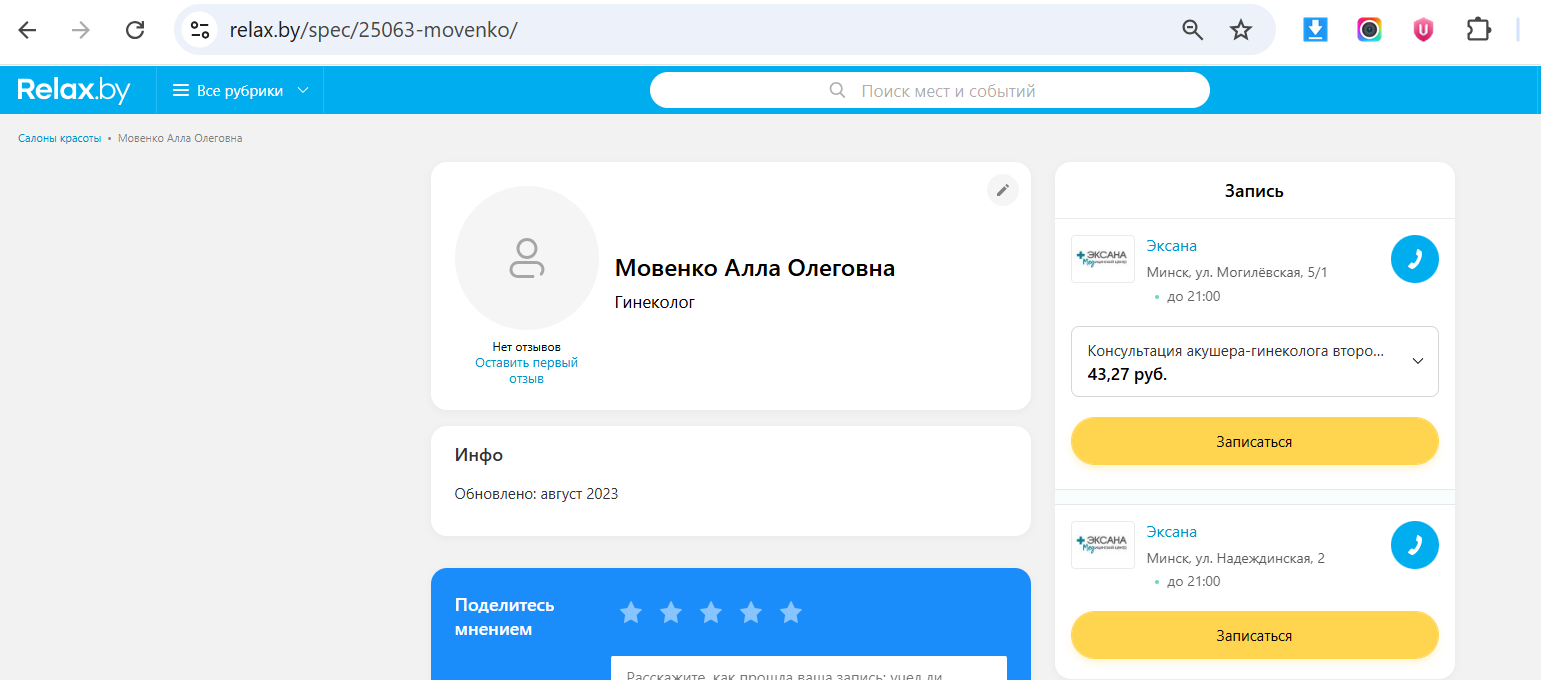
Task: Open the blue download extension icon
Action: coord(1315,30)
